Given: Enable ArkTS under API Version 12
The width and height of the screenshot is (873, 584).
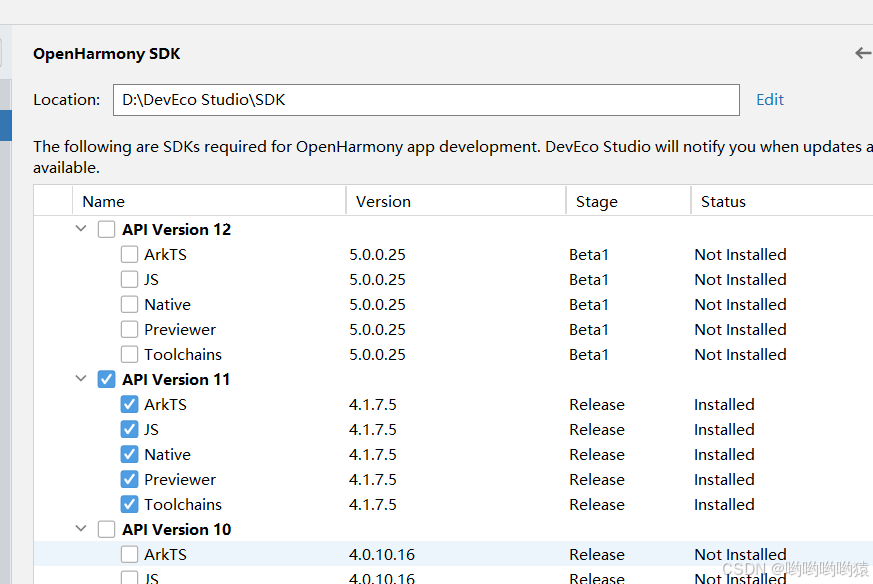Looking at the screenshot, I should 129,255.
